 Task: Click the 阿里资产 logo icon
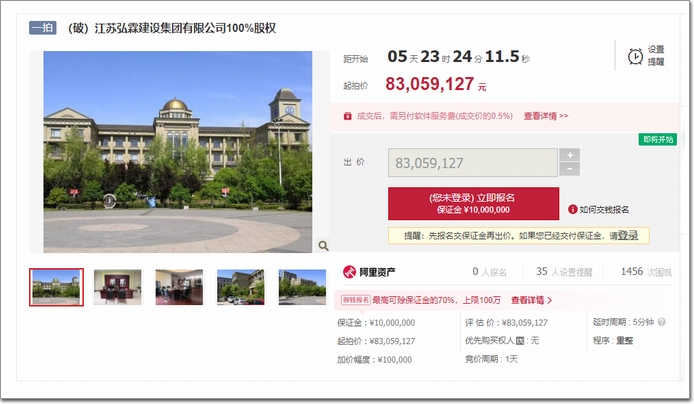point(349,272)
